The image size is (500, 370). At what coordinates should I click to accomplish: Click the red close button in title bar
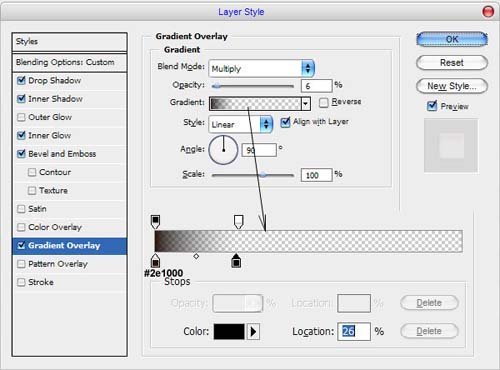pos(488,12)
